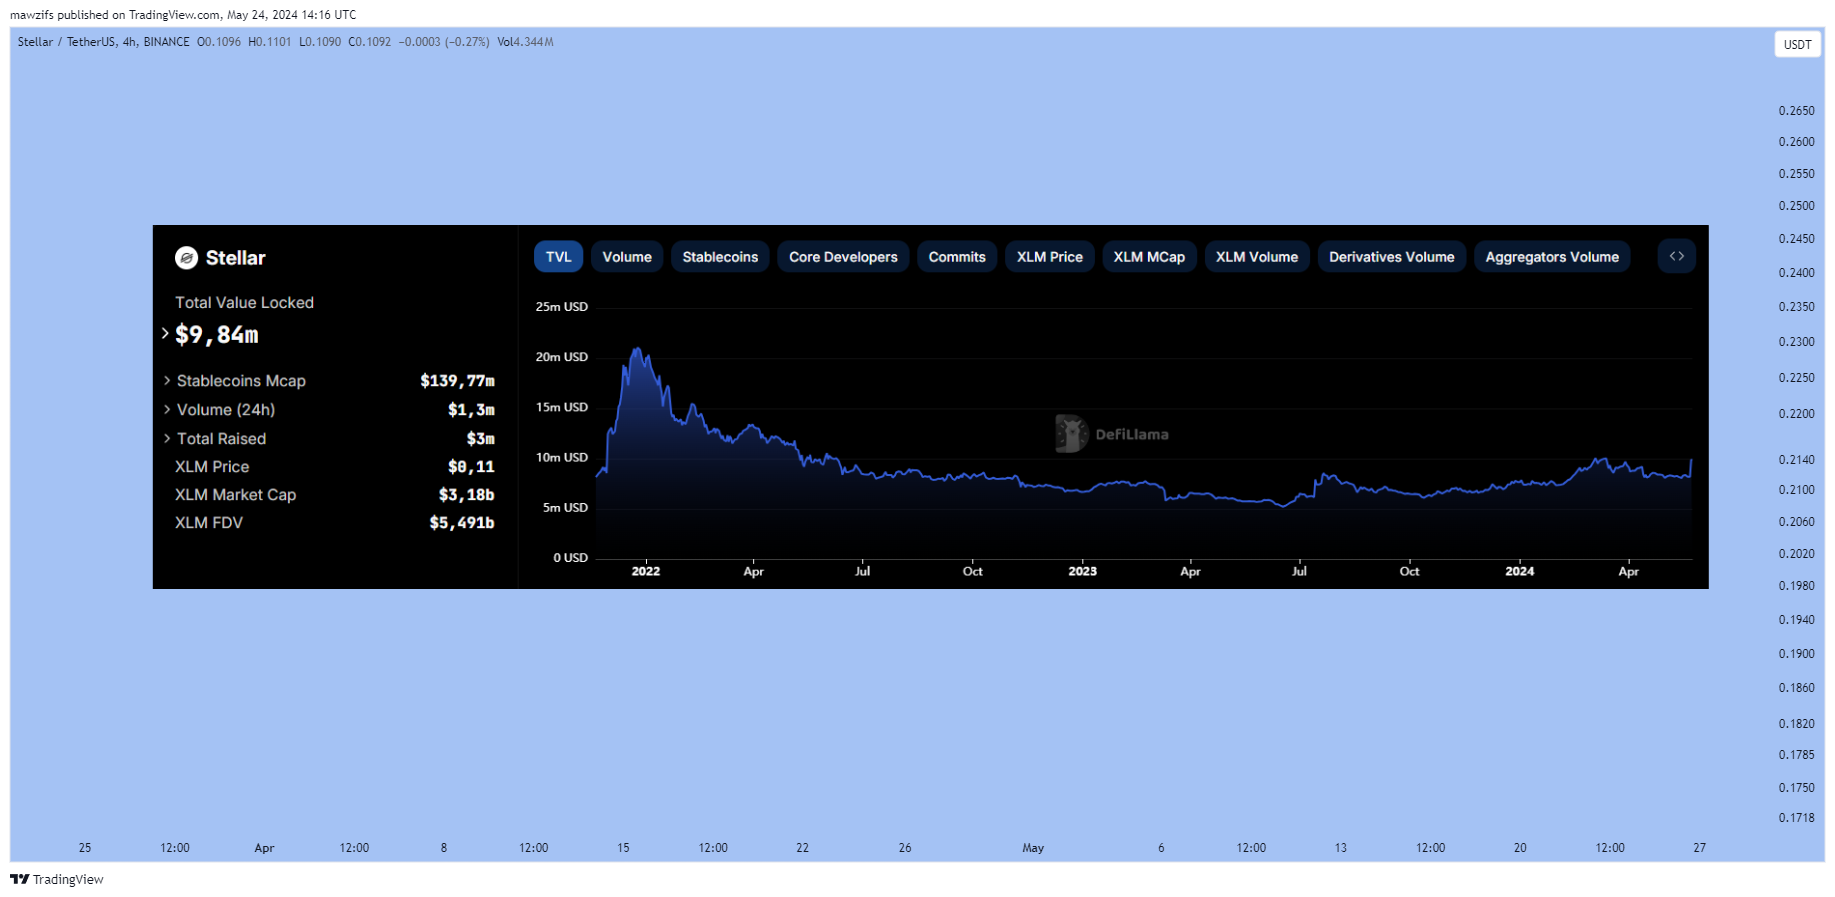Image resolution: width=1835 pixels, height=897 pixels.
Task: Click the $139,77m stablecoins value
Action: (x=457, y=381)
